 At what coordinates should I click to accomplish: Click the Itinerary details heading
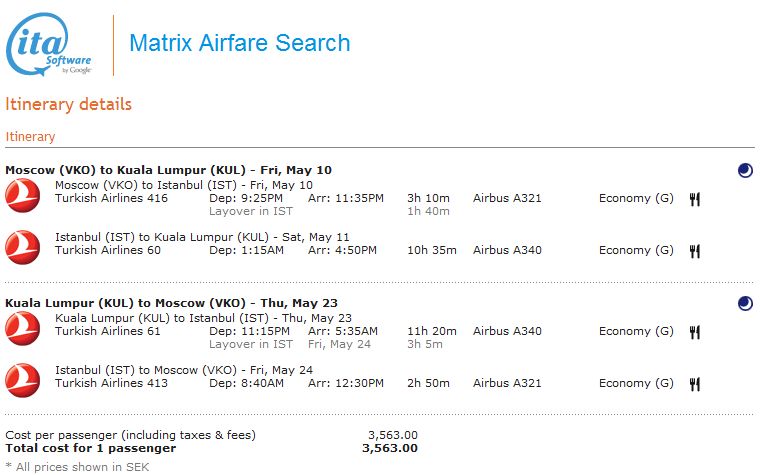click(69, 105)
